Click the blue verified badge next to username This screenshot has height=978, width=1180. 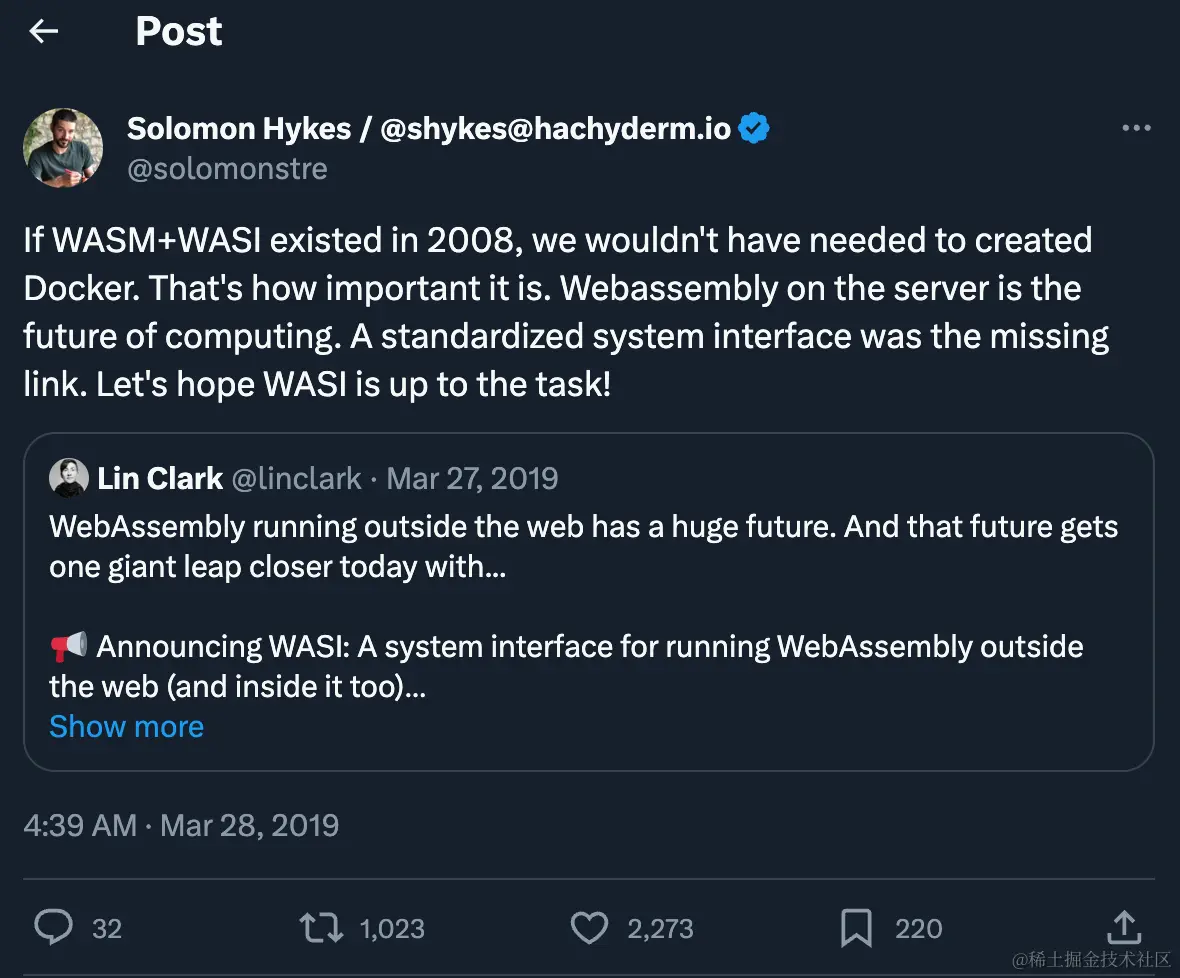(753, 128)
